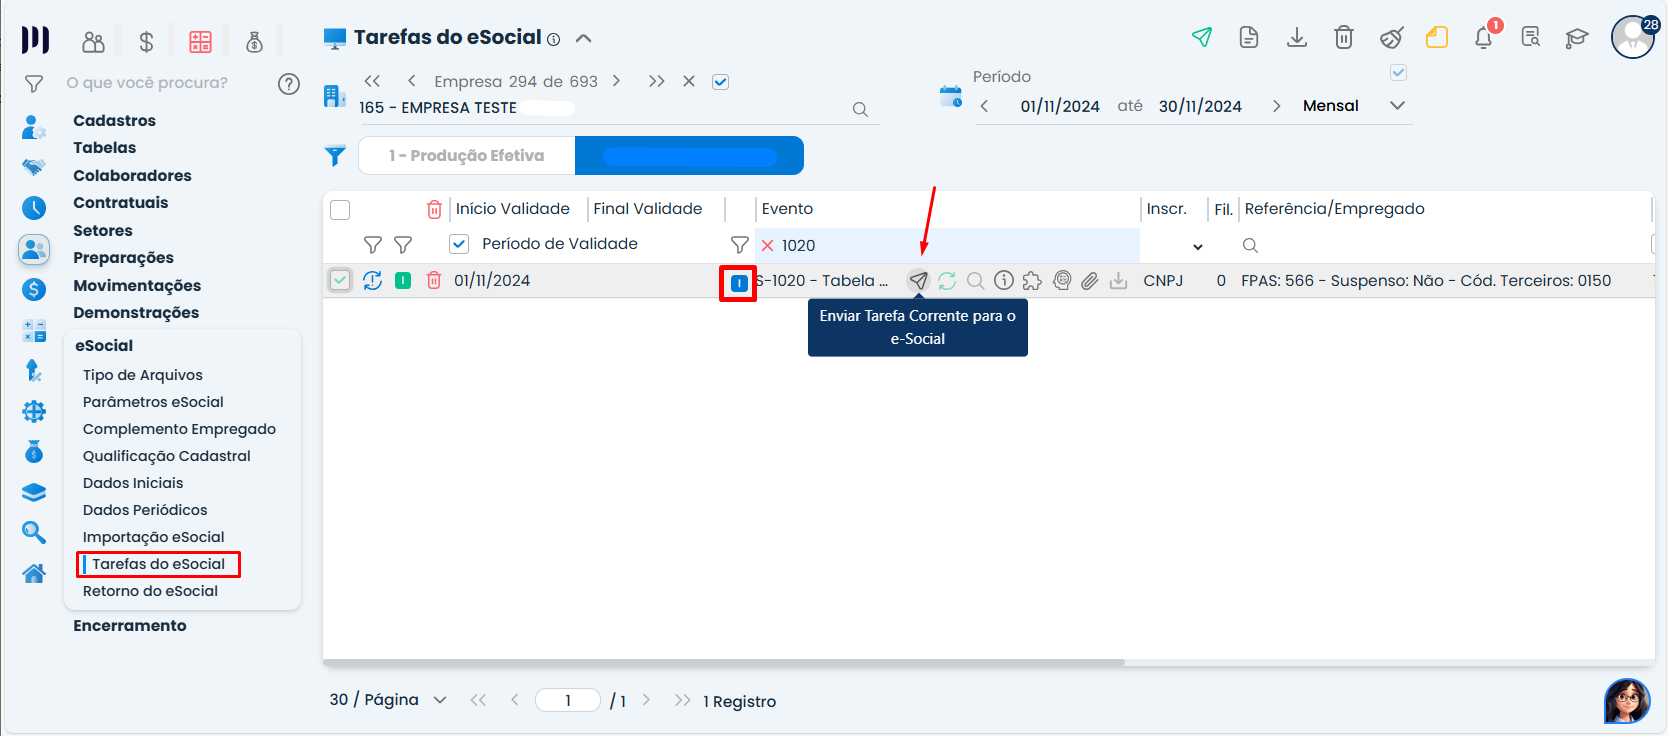Screen dimensions: 1668x736
Task: Click the money bag icon in top-left toolbar
Action: coord(254,41)
